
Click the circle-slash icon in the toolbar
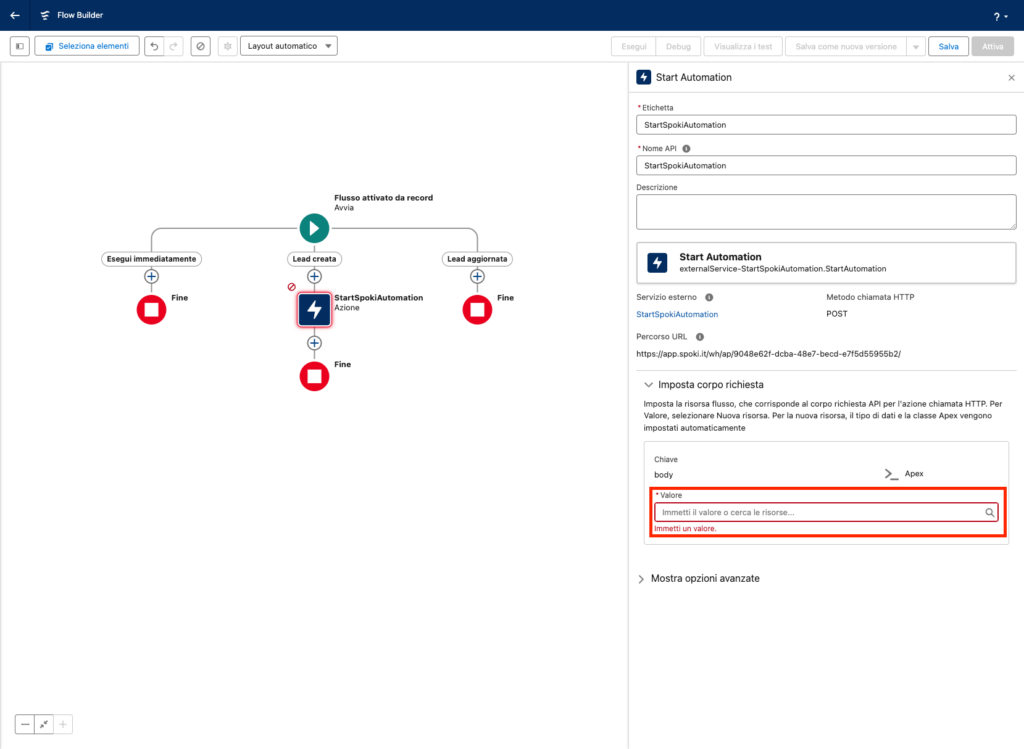[201, 46]
